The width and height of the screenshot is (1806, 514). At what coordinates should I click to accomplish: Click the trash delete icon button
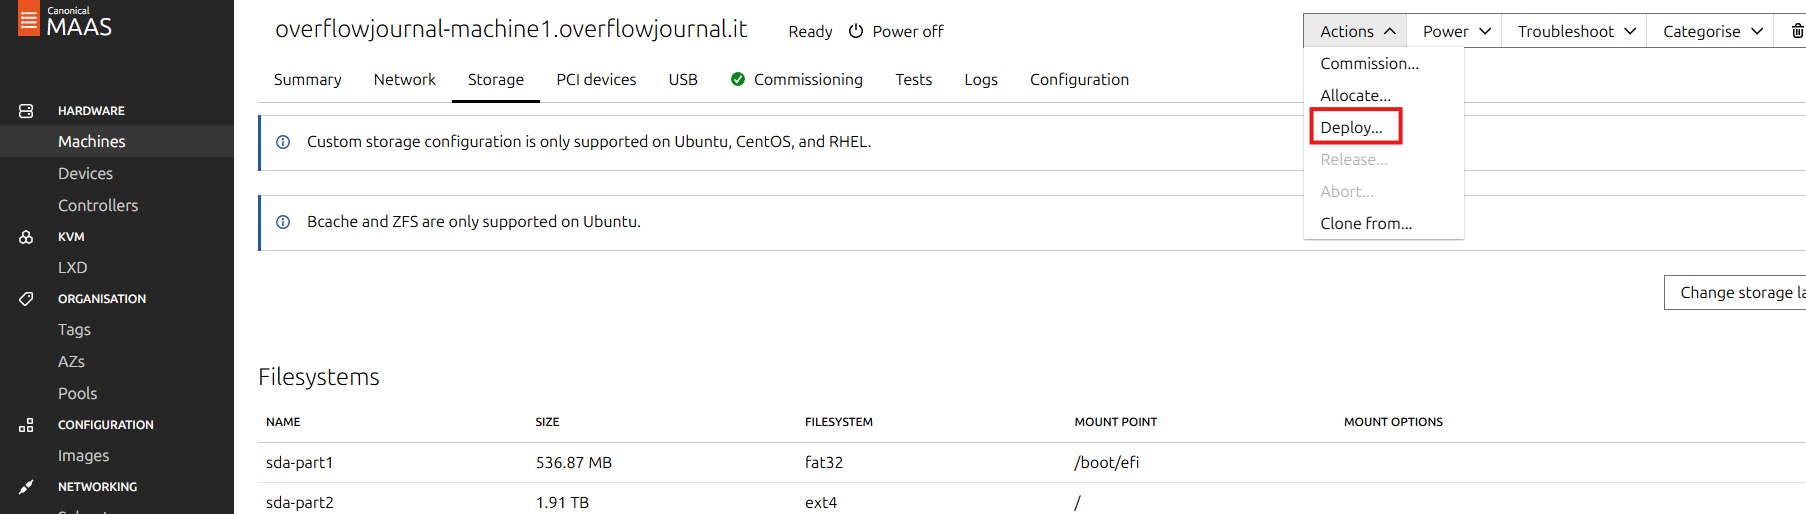(1797, 31)
